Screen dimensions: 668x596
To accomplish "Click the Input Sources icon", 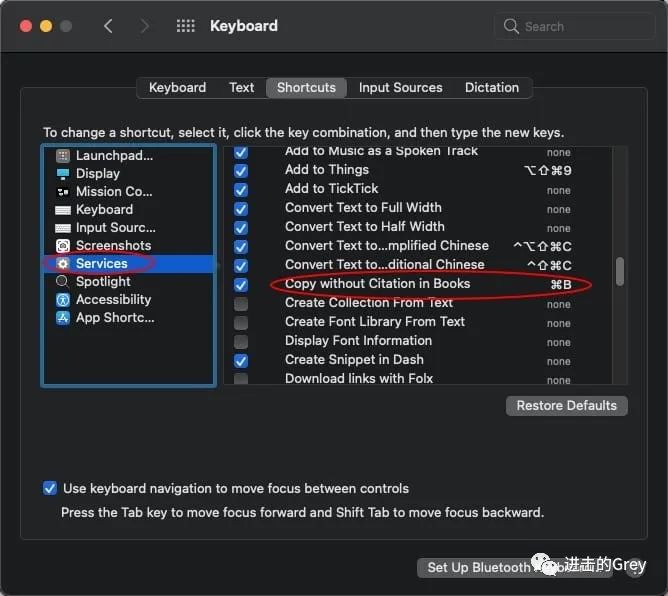I will click(63, 228).
